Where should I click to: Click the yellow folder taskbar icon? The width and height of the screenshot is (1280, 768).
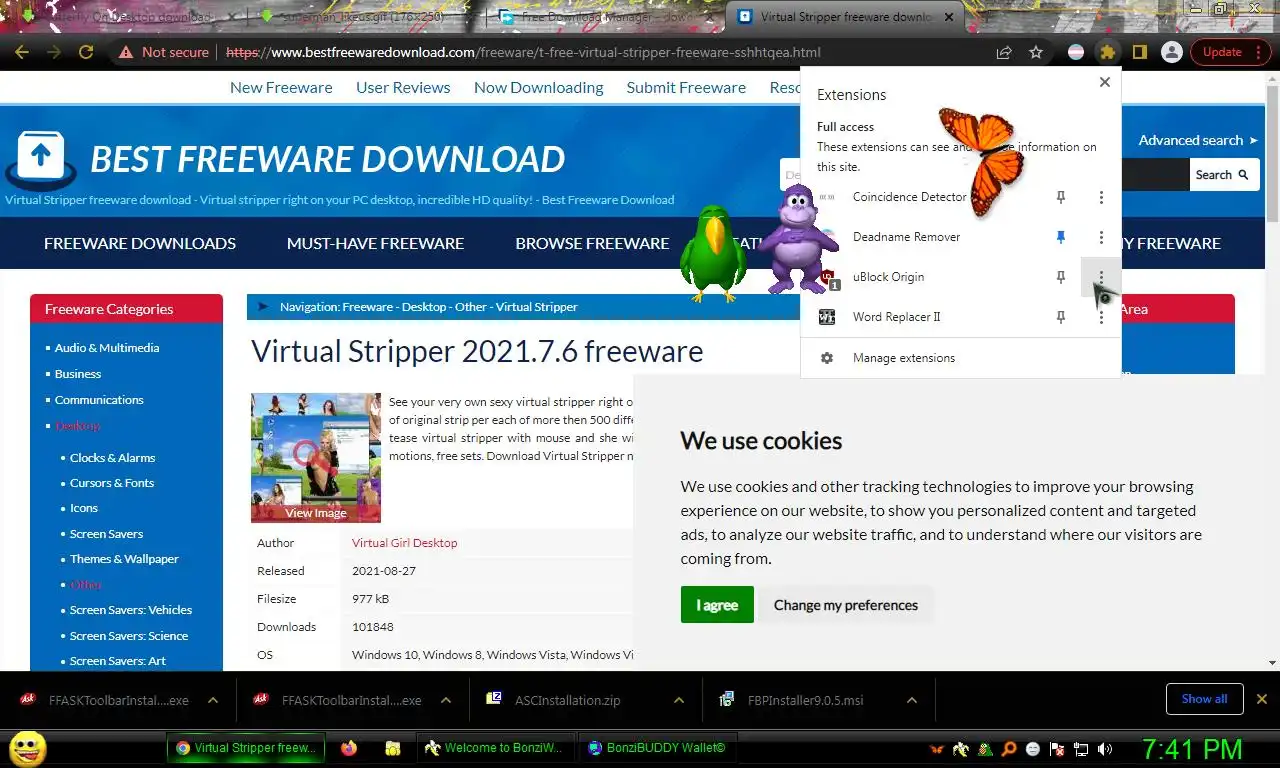(393, 748)
